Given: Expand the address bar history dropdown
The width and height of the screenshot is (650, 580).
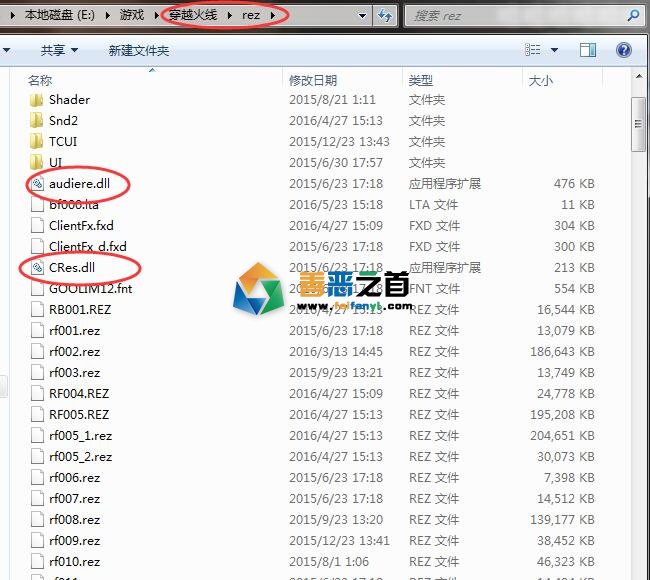Looking at the screenshot, I should point(362,16).
